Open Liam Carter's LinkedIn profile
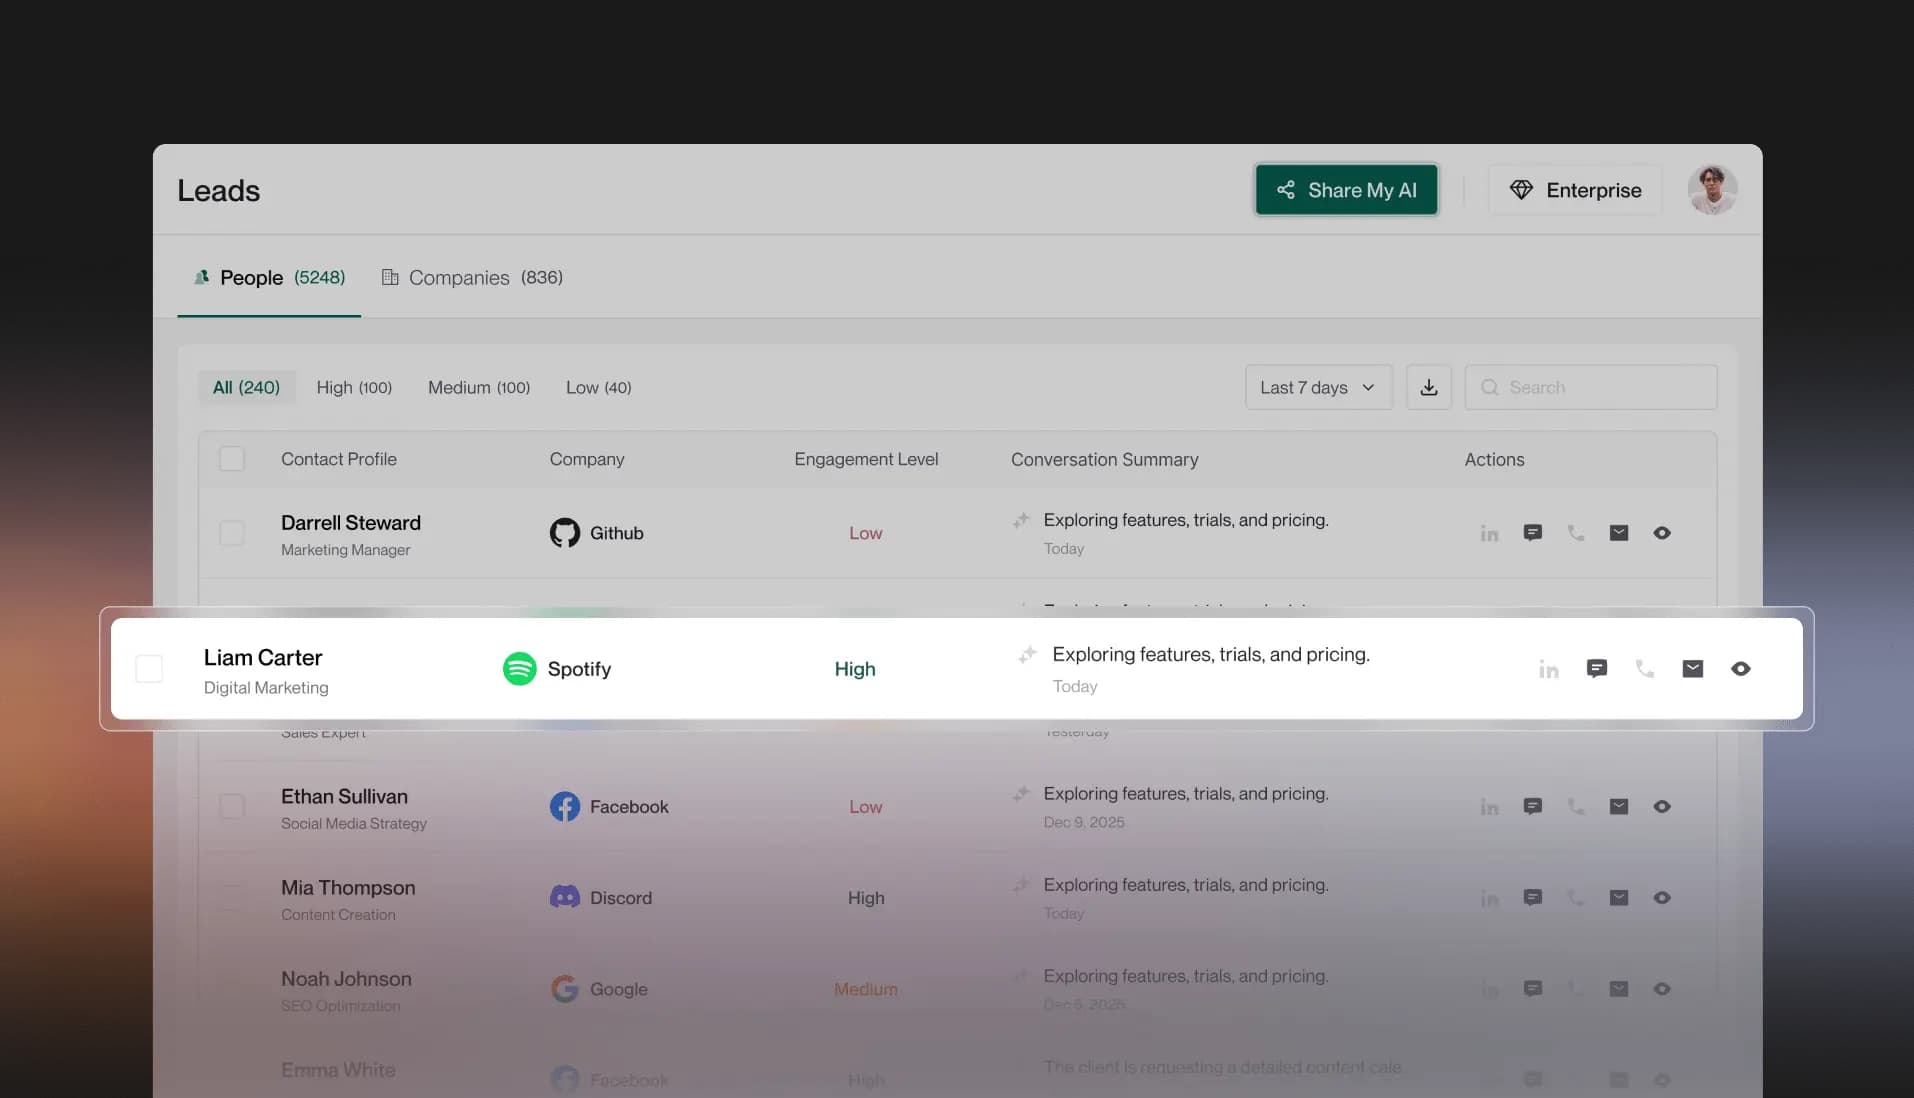The image size is (1914, 1098). pyautogui.click(x=1548, y=669)
